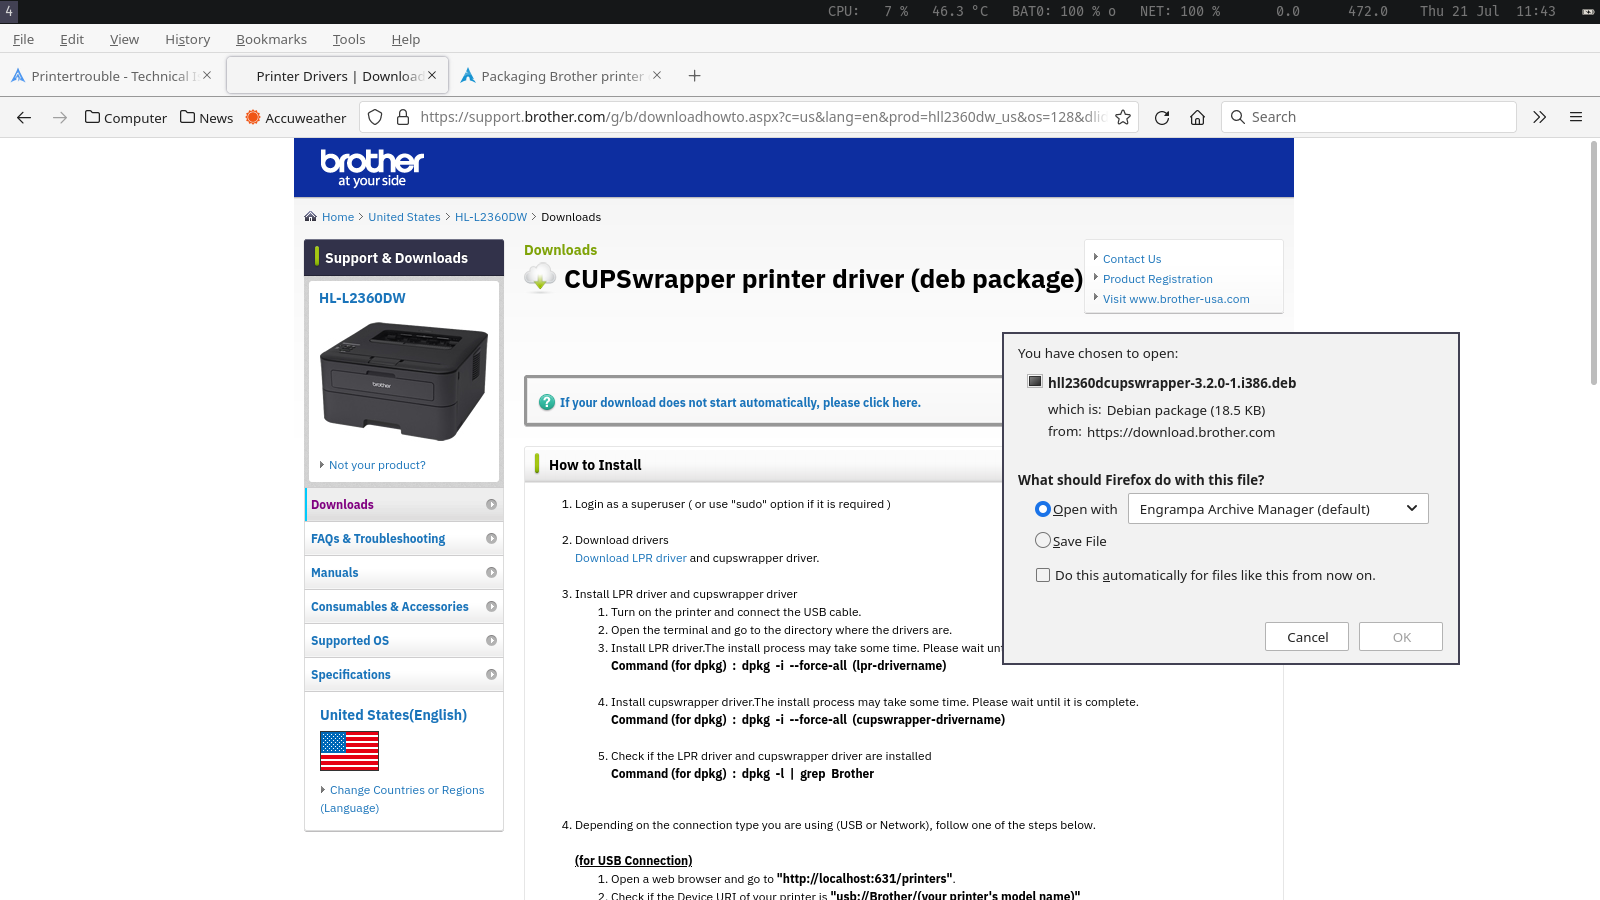Image resolution: width=1600 pixels, height=900 pixels.
Task: Open the browser home page icon
Action: click(1197, 117)
